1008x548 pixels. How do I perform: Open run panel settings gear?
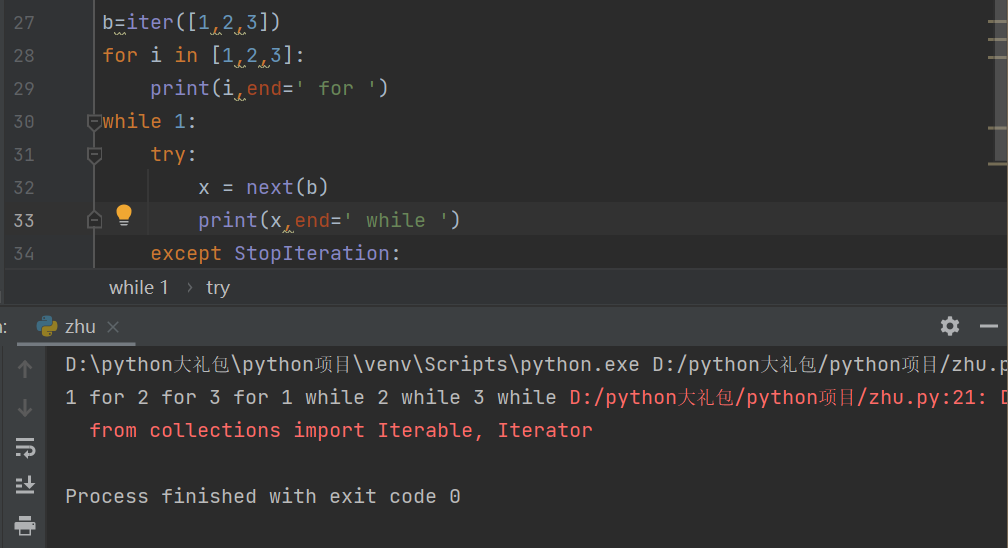pyautogui.click(x=950, y=326)
